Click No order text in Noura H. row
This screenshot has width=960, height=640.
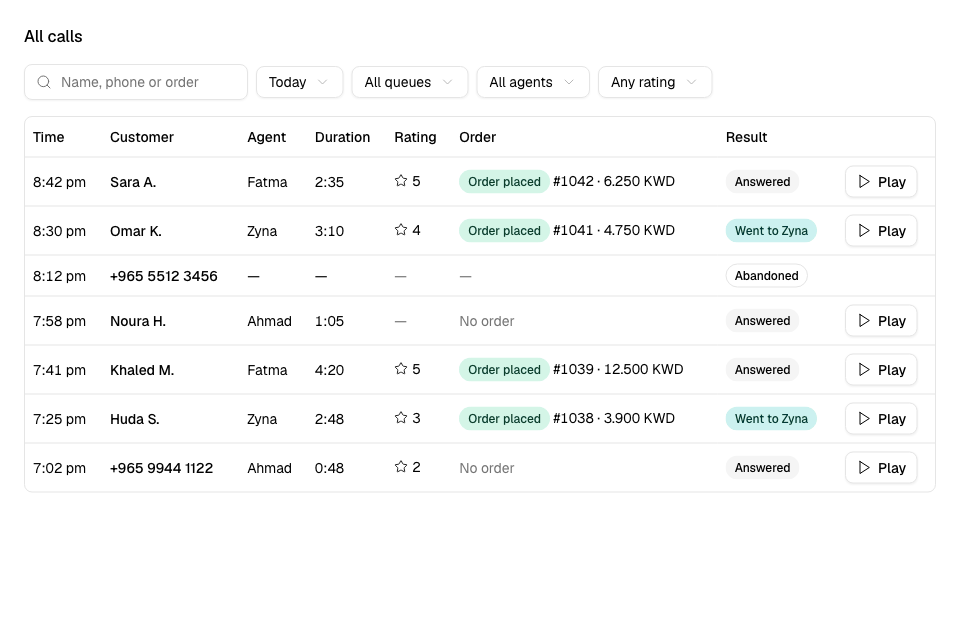tap(487, 321)
